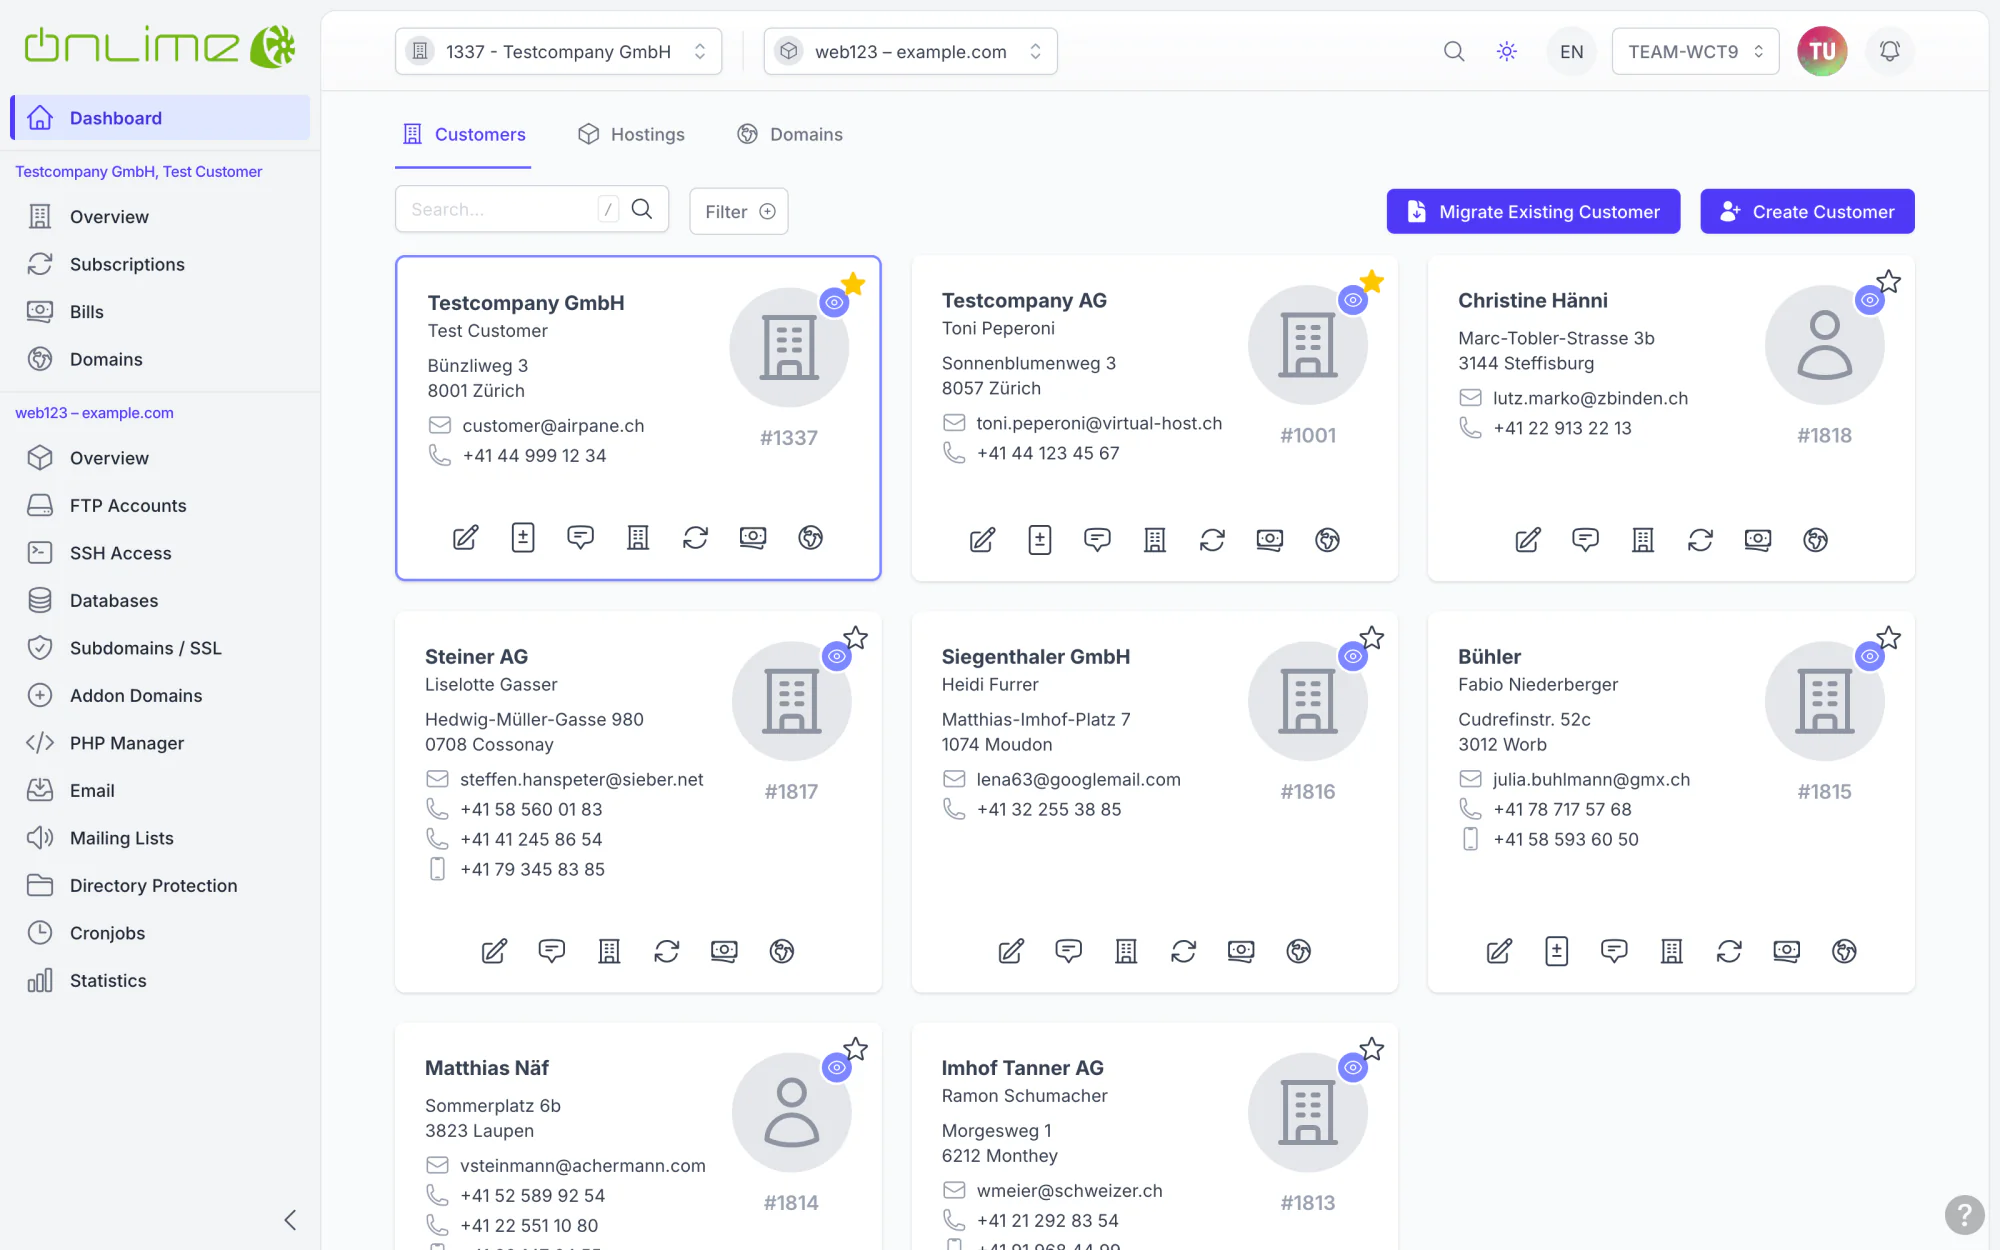Click the header search magnifier icon
2000x1250 pixels.
click(x=1454, y=51)
